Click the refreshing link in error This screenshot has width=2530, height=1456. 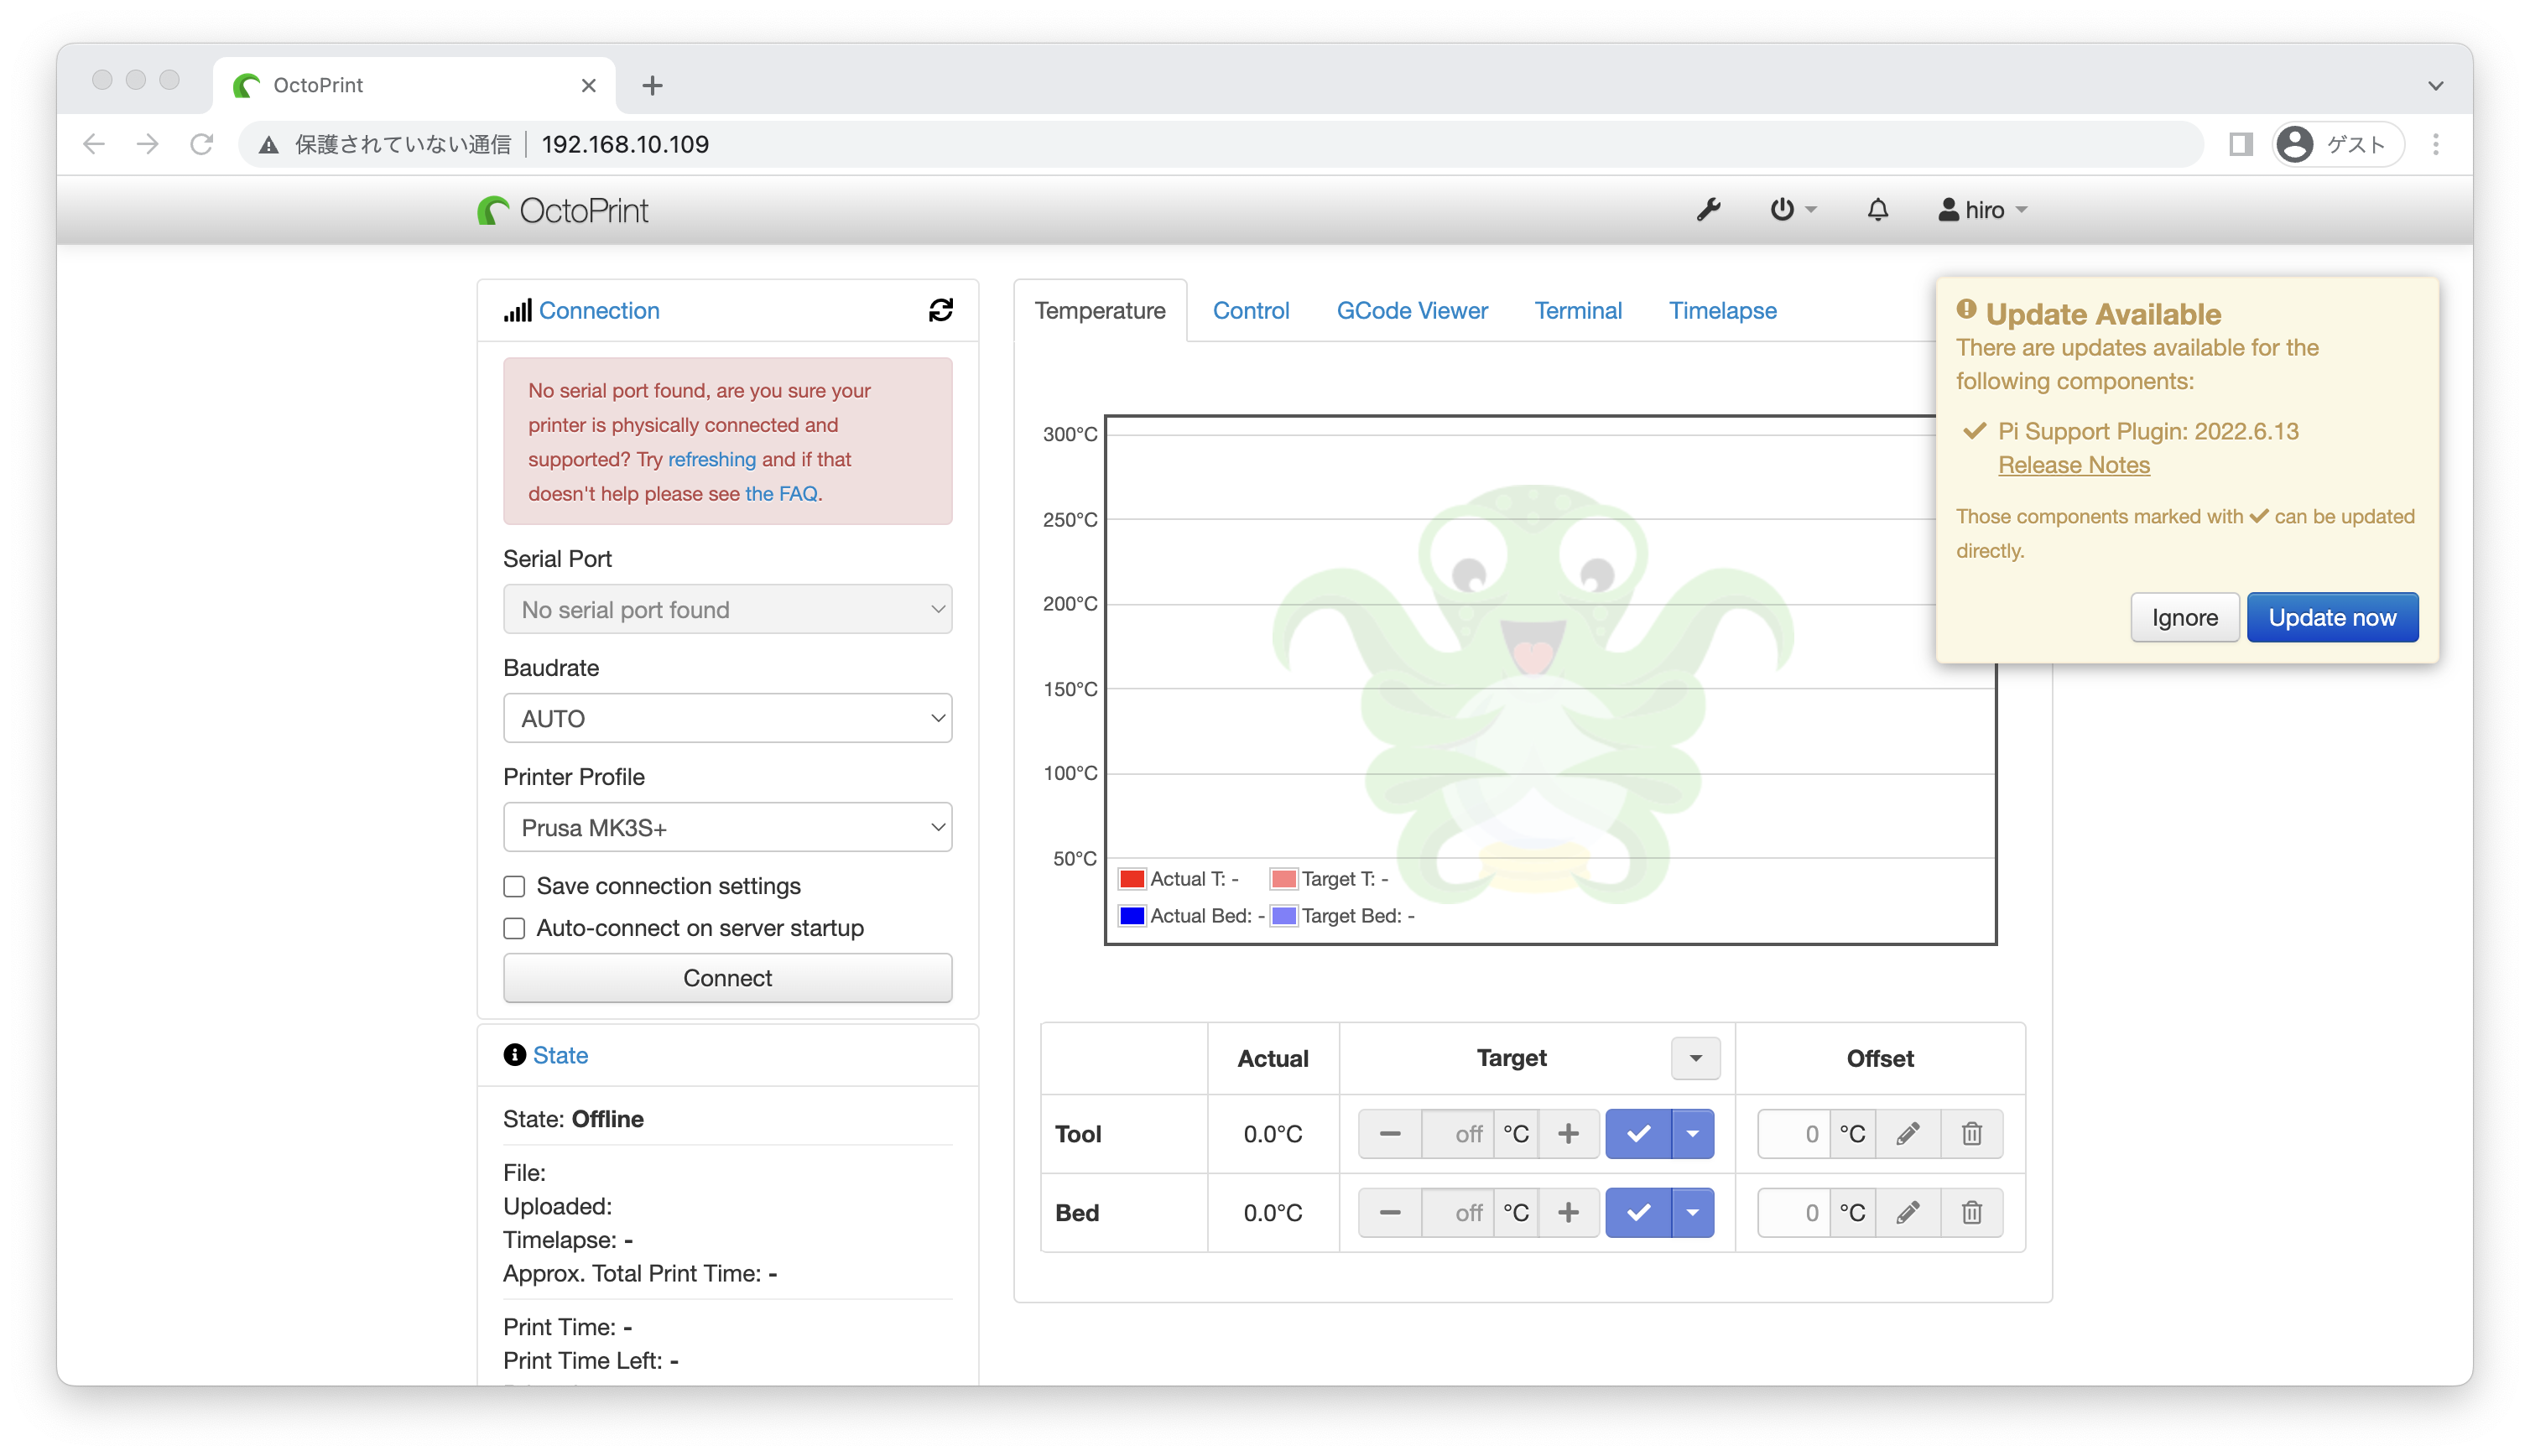click(x=711, y=459)
